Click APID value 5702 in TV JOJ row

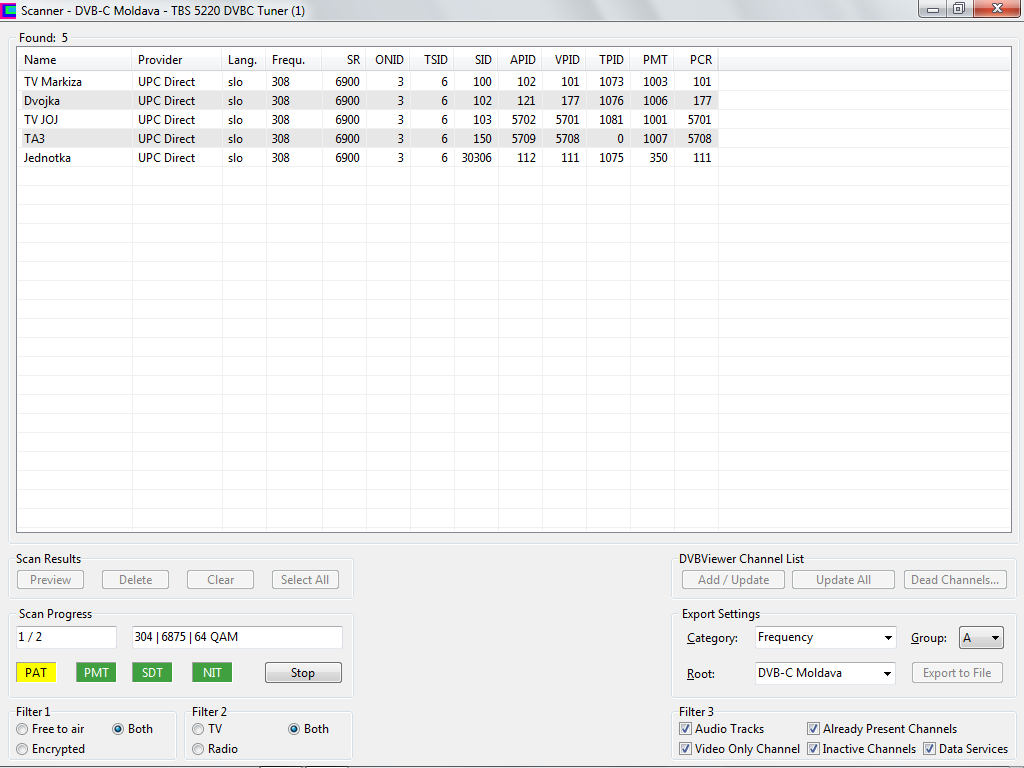(524, 120)
